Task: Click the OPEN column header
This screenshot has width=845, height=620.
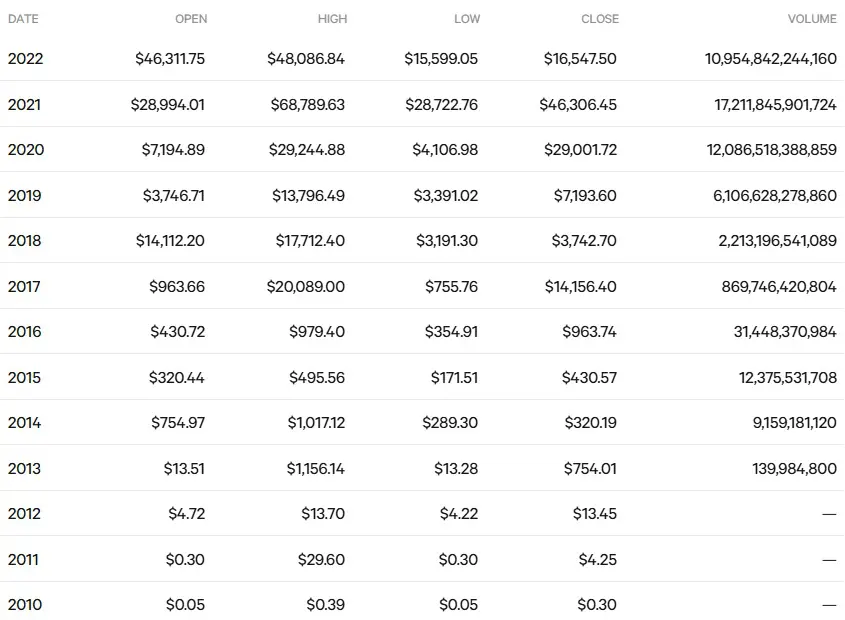Action: (191, 19)
